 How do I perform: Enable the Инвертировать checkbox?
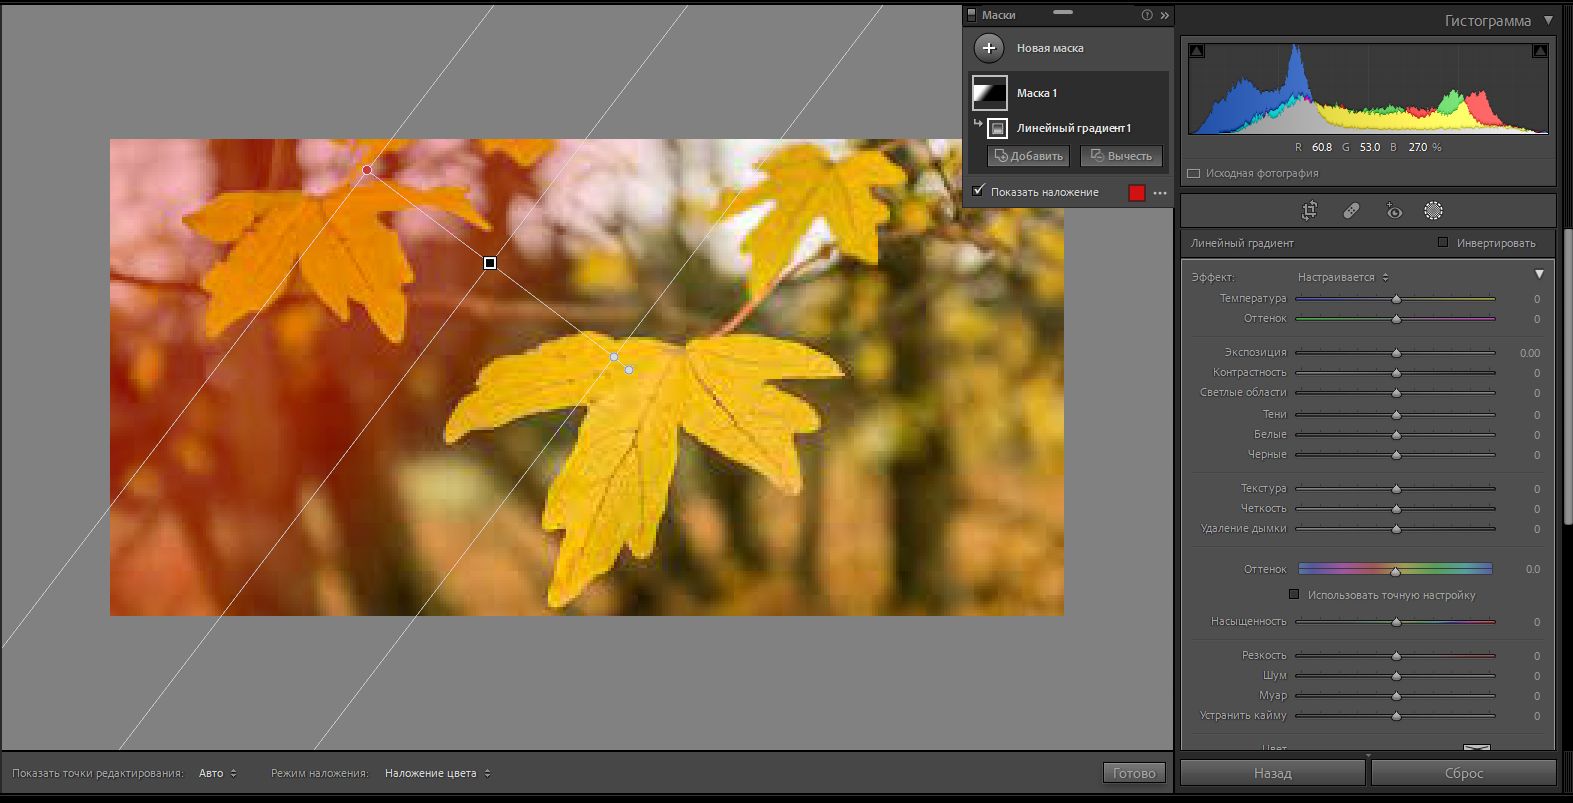tap(1443, 242)
